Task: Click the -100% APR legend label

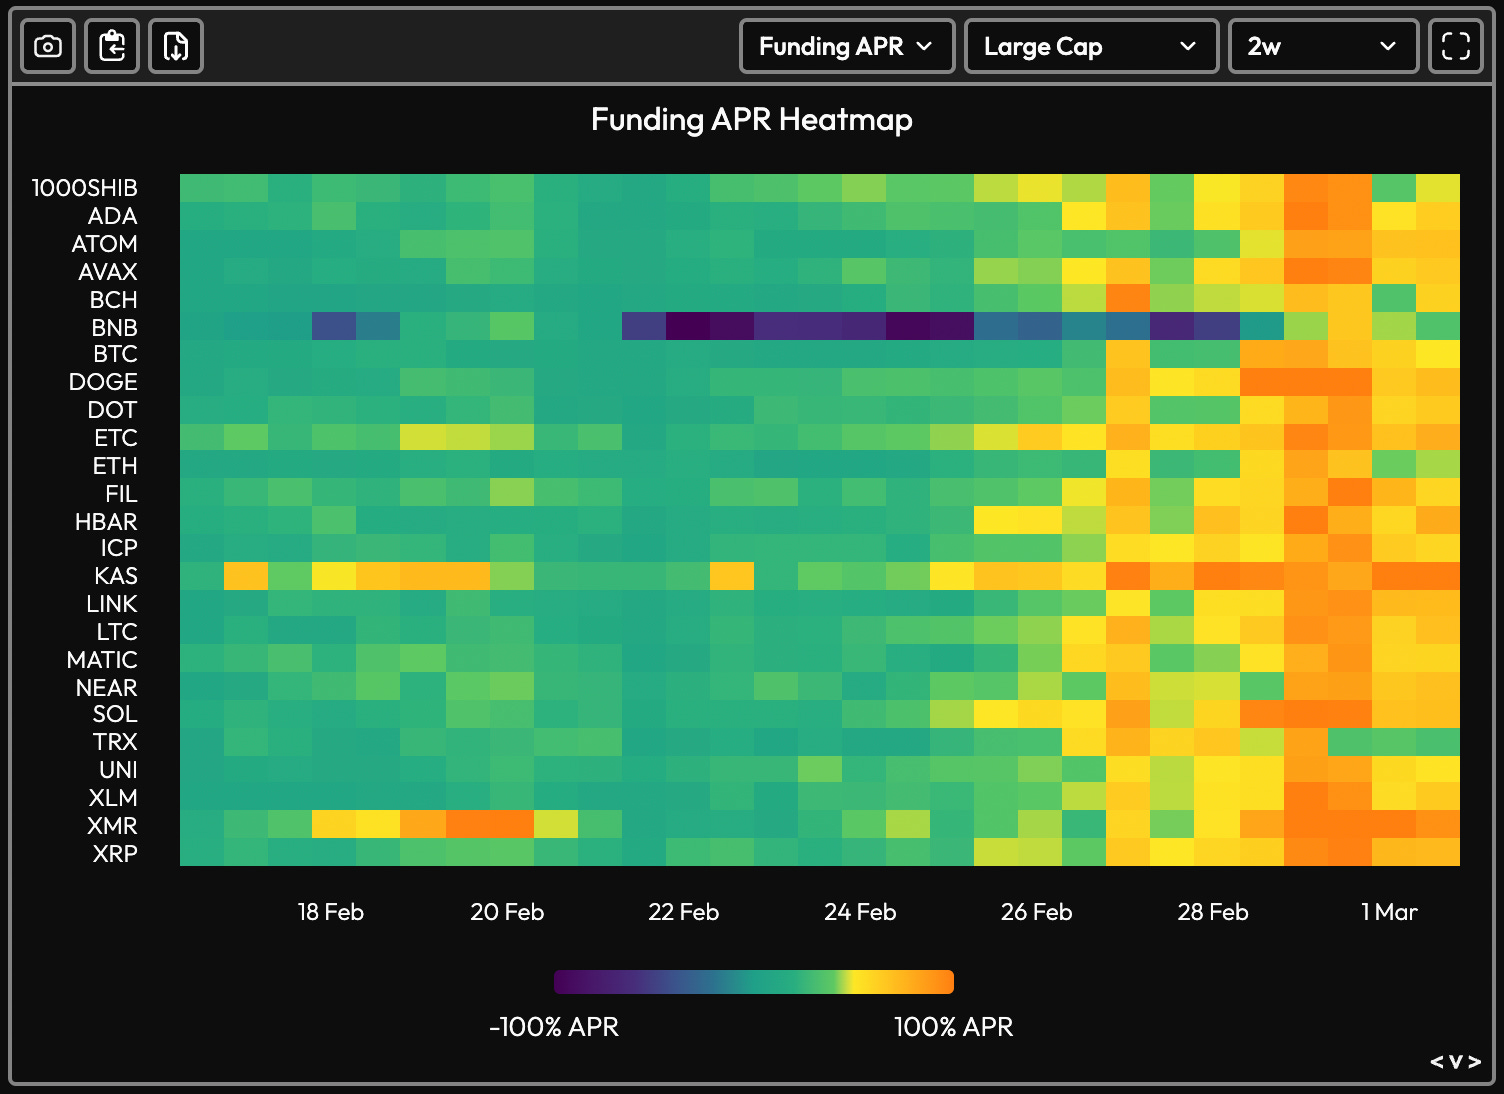Action: 554,1027
